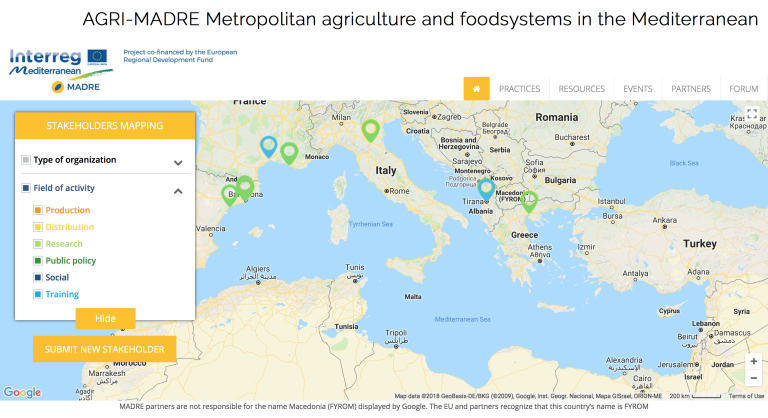Zoom in on the map
This screenshot has height=418, width=768.
(x=753, y=361)
